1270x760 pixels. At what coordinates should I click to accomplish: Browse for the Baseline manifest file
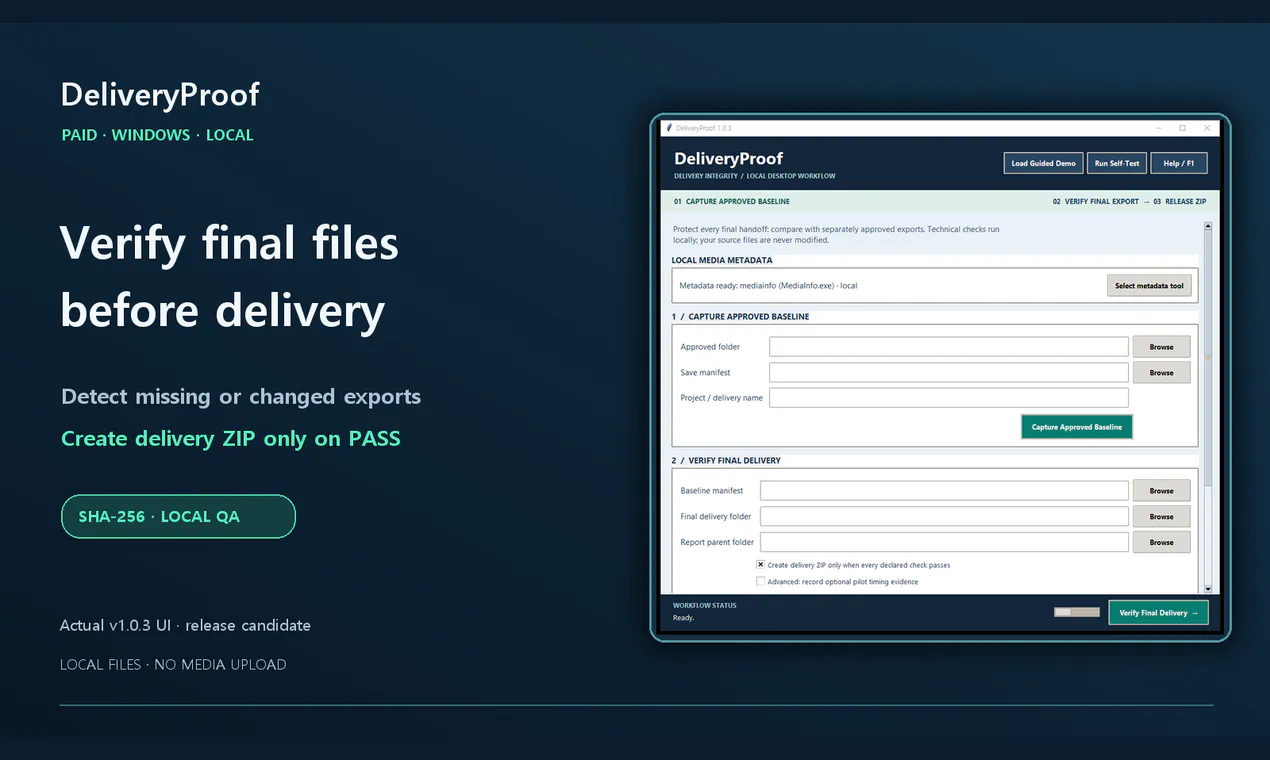point(1161,491)
